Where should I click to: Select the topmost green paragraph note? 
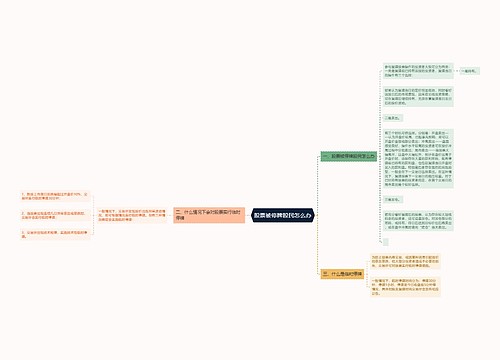(418, 71)
